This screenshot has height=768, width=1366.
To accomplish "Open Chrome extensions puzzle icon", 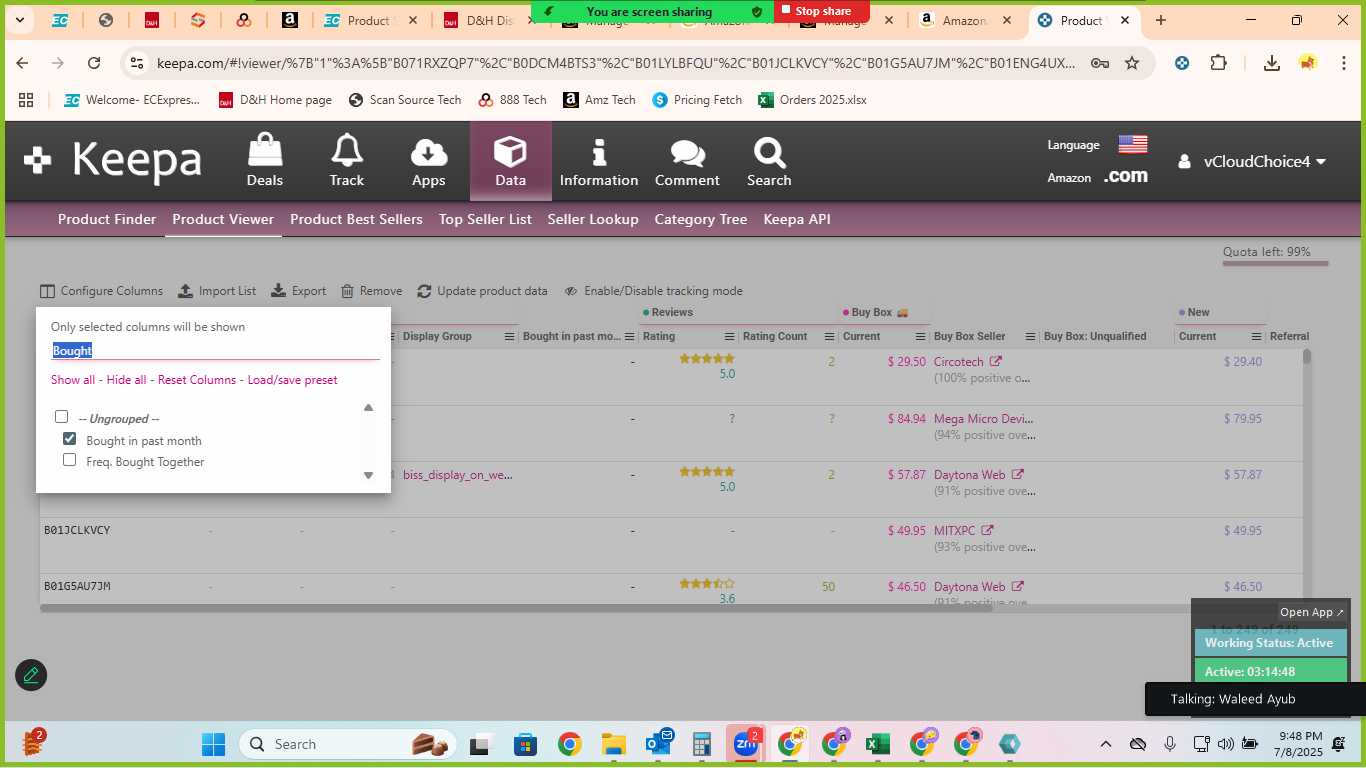I will point(1218,63).
